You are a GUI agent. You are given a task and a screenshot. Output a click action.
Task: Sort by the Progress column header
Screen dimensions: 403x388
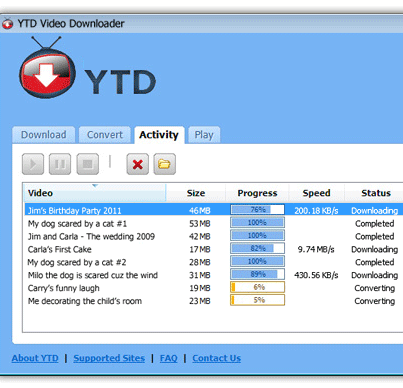click(x=257, y=193)
